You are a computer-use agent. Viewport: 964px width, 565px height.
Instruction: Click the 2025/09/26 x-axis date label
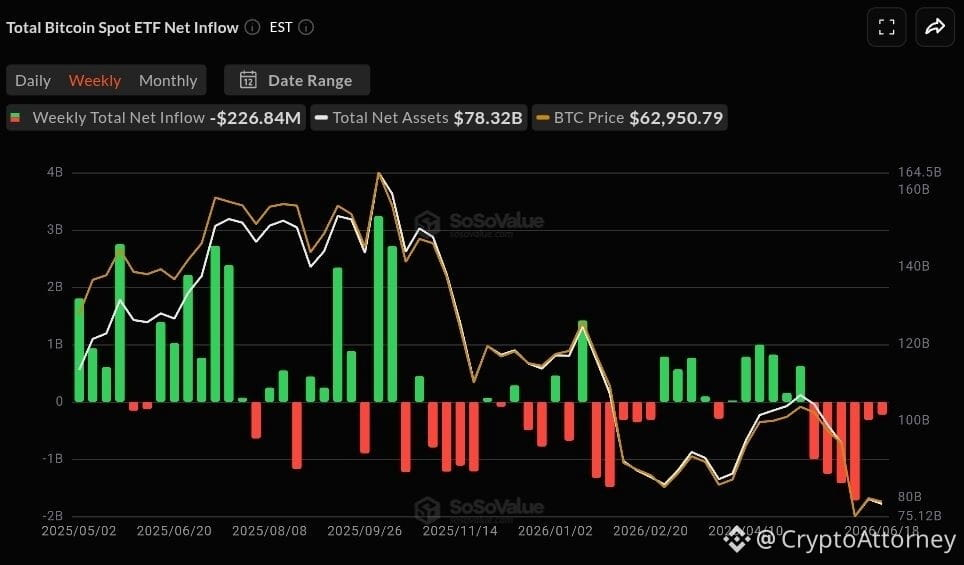click(x=365, y=531)
